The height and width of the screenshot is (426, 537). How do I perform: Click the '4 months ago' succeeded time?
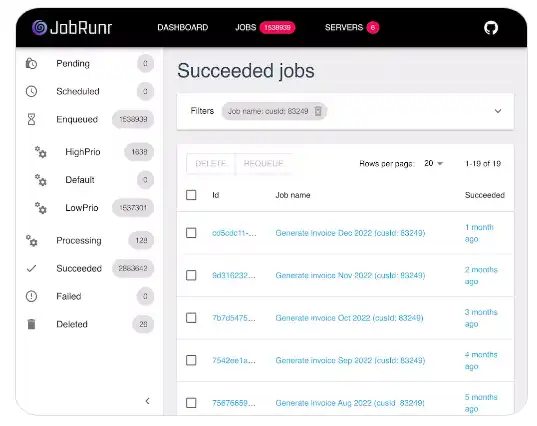[481, 360]
